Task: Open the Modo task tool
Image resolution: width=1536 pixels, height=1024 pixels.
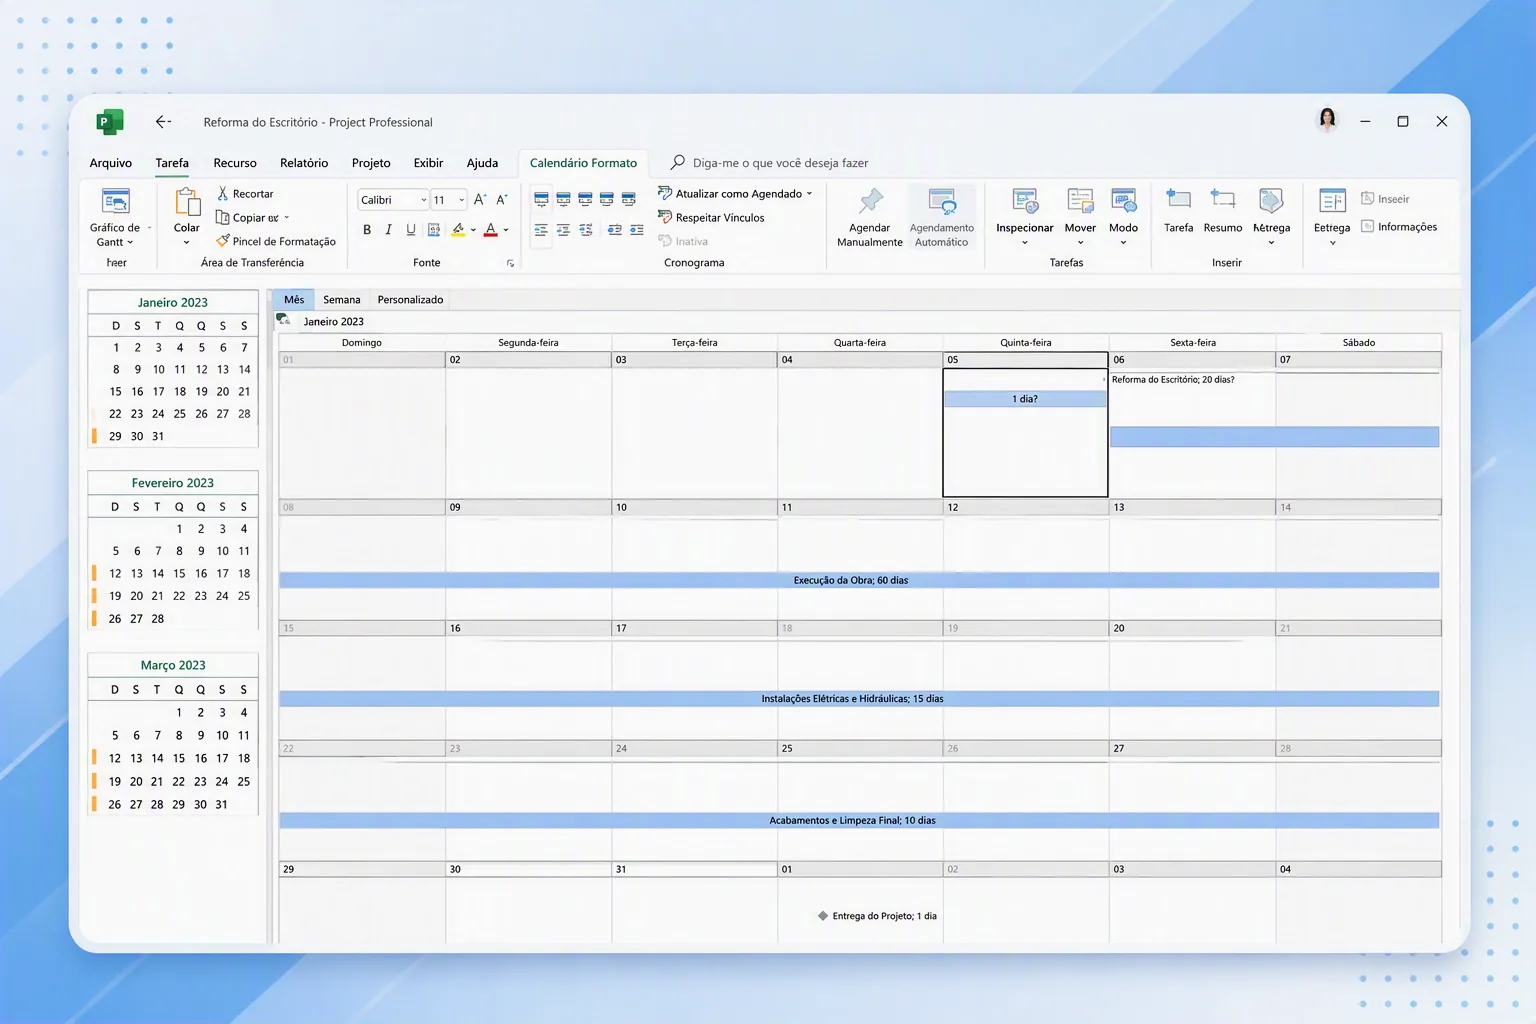Action: (1124, 217)
